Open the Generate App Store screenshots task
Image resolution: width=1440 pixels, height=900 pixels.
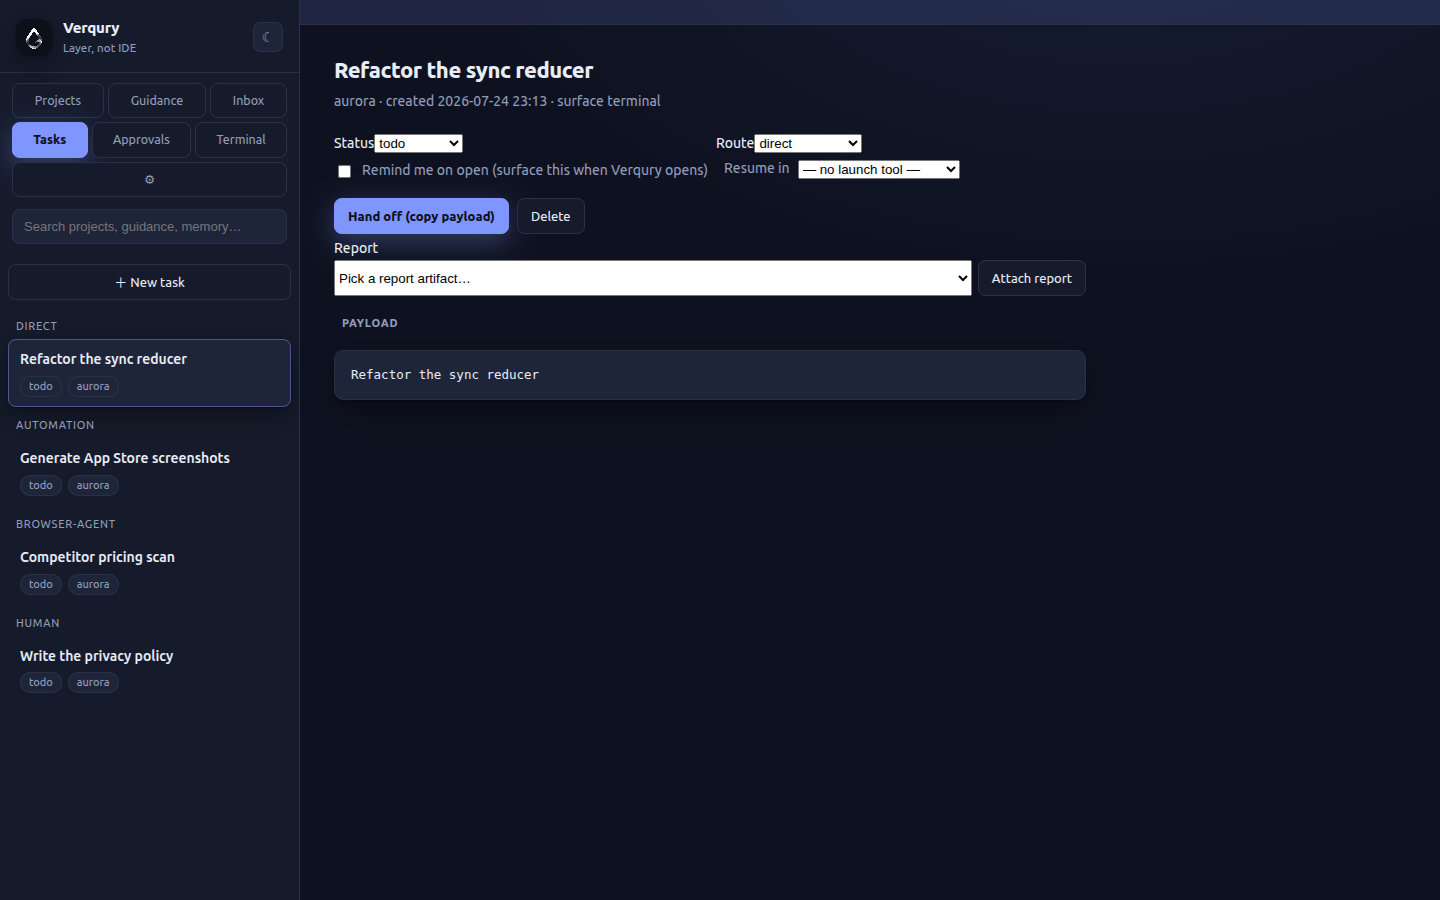pos(149,471)
